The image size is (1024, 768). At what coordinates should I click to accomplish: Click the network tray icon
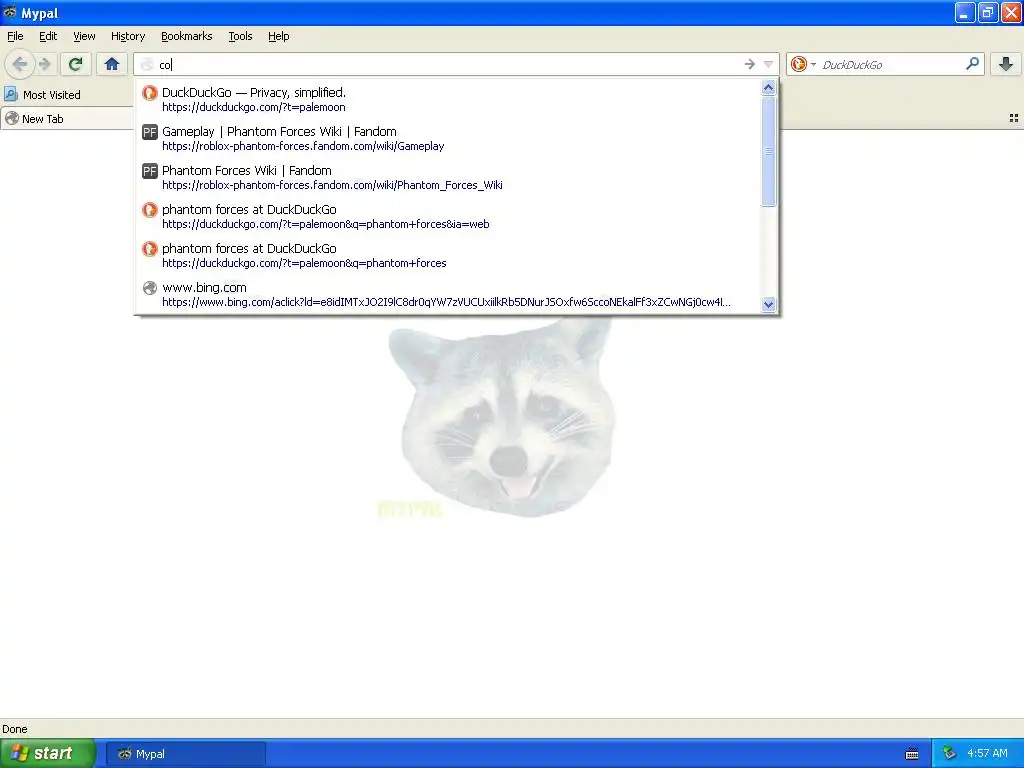tap(949, 753)
